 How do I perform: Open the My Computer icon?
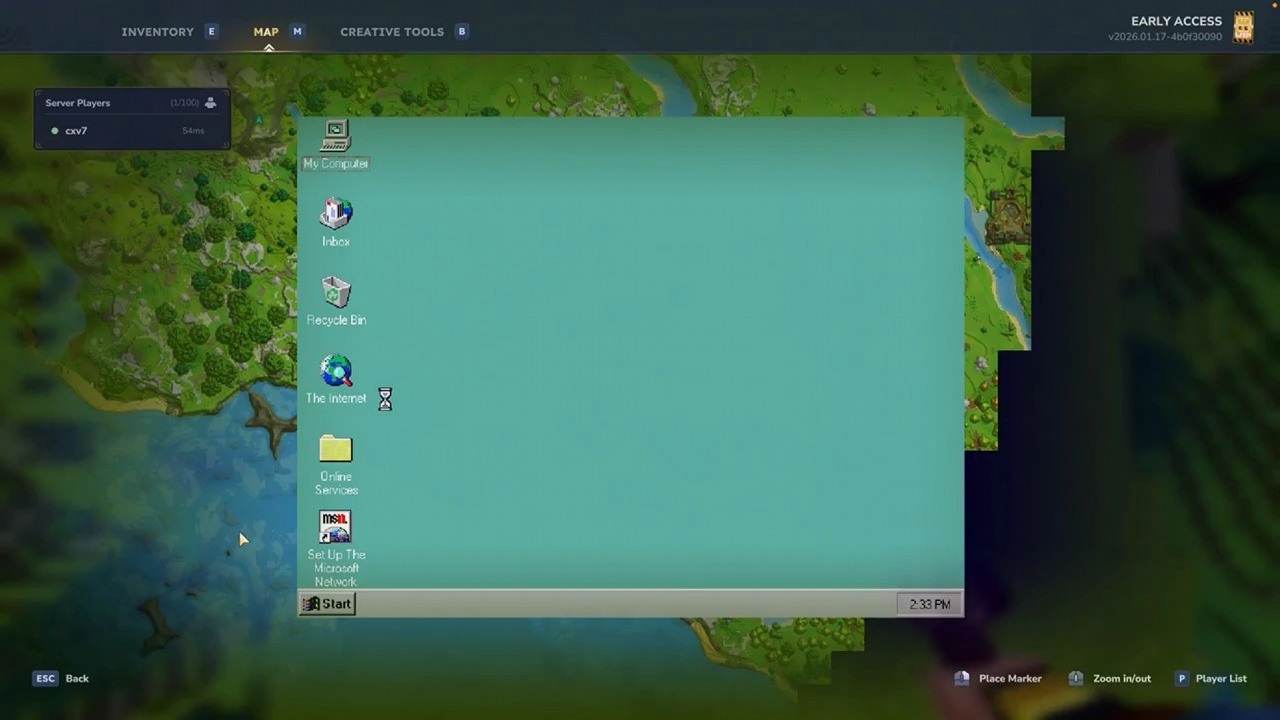[x=335, y=138]
